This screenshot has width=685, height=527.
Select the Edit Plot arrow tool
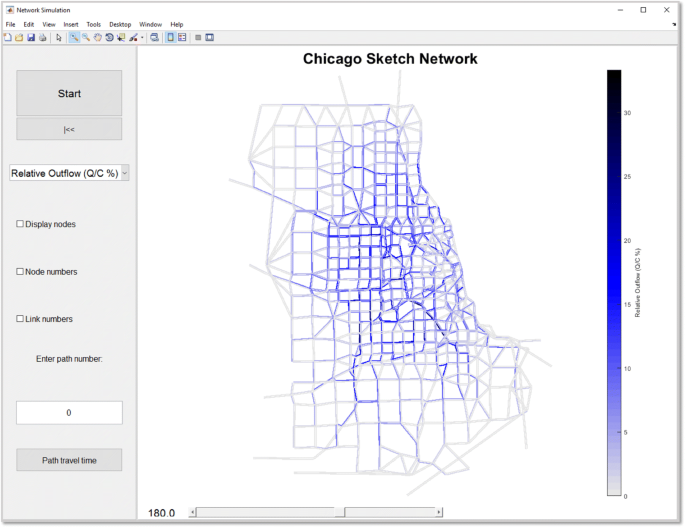click(59, 38)
